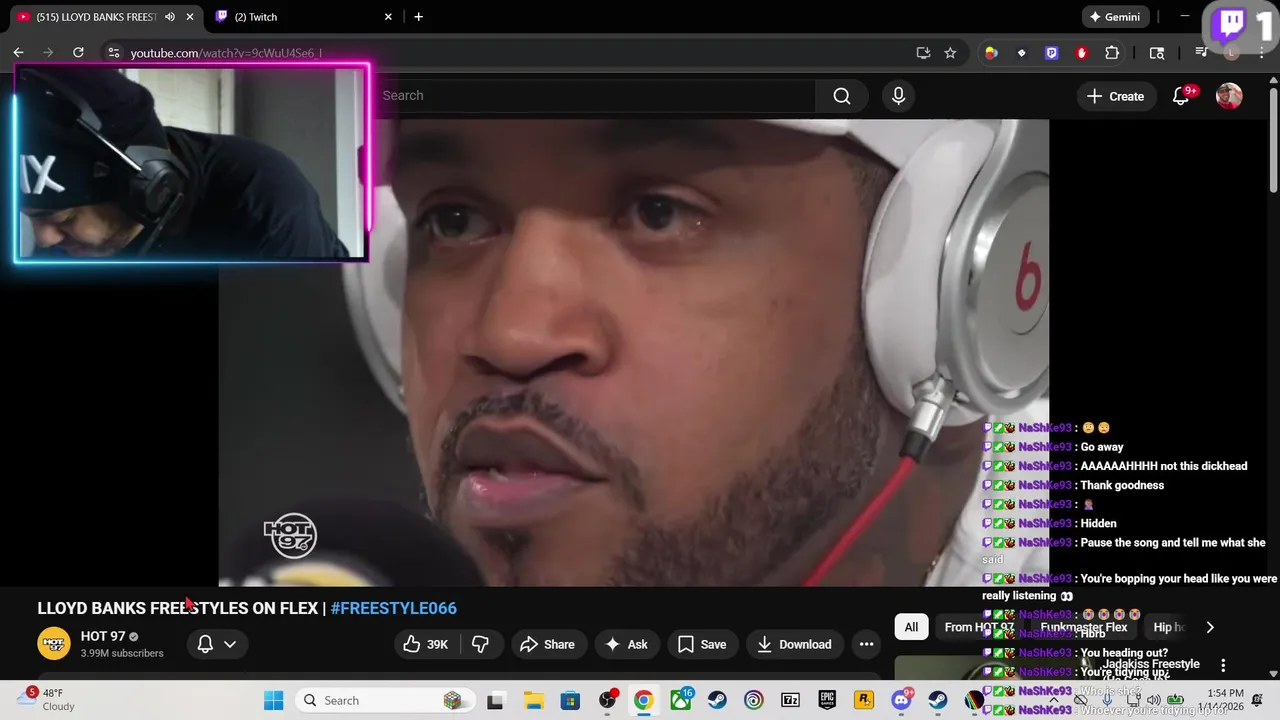The height and width of the screenshot is (720, 1280).
Task: Open the 7-Zip taskbar icon
Action: 790,700
